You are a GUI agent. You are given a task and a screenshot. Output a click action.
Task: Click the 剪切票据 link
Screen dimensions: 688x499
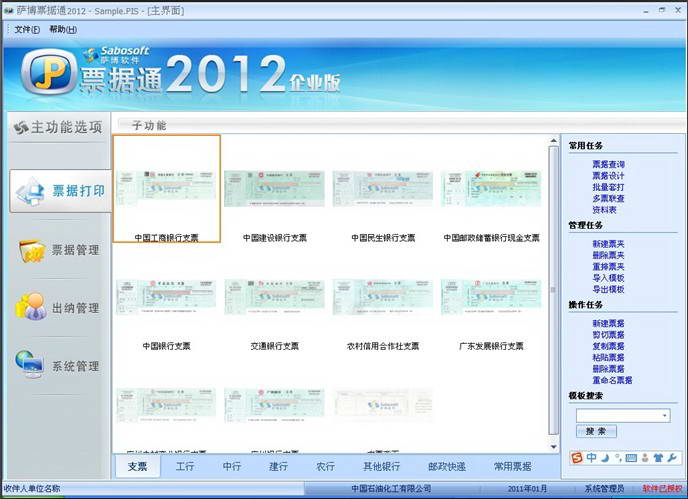coord(608,334)
